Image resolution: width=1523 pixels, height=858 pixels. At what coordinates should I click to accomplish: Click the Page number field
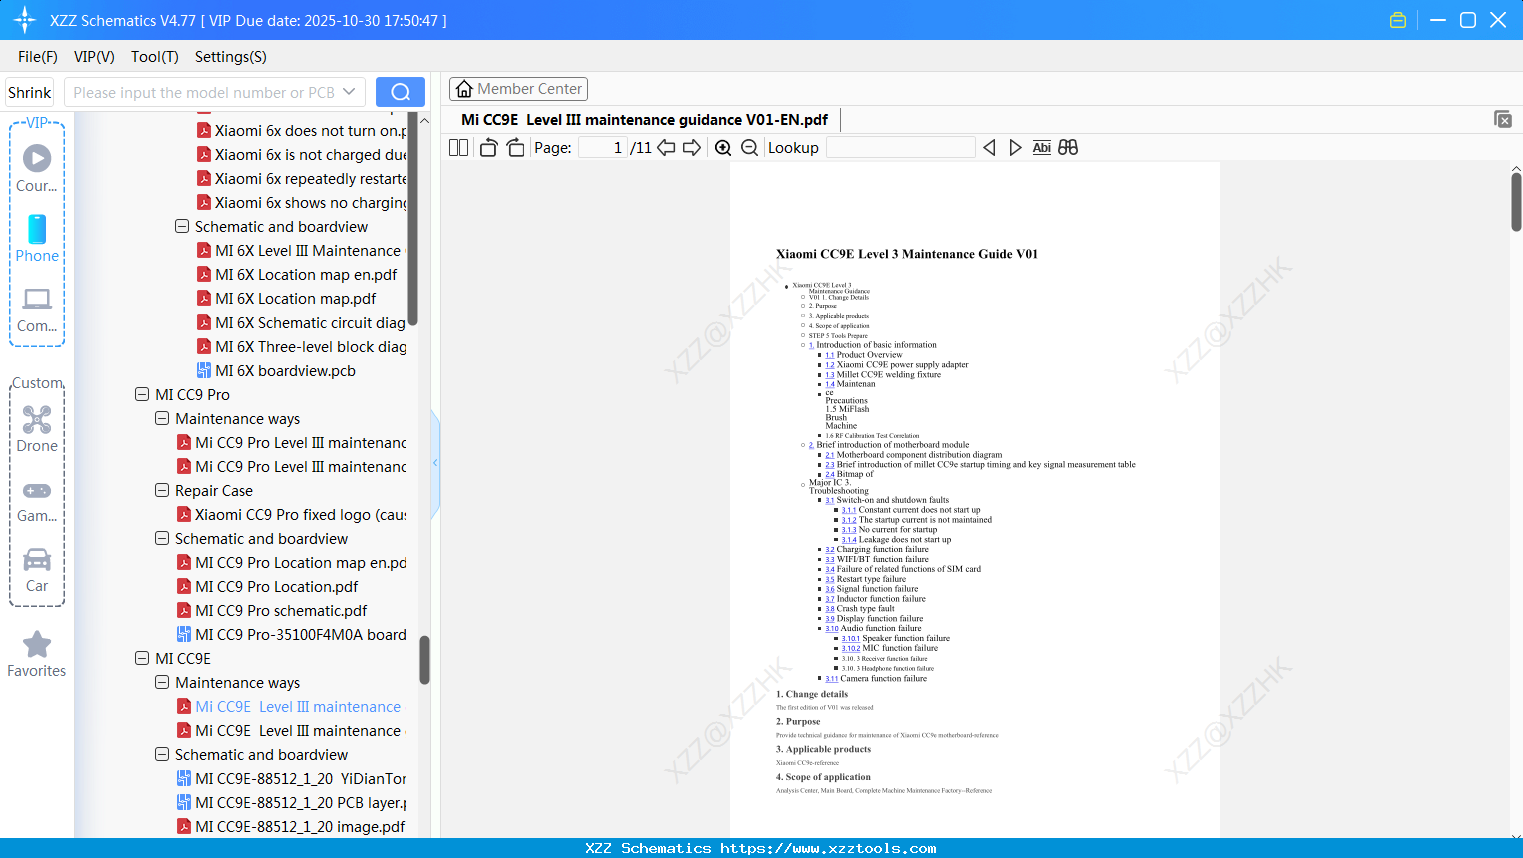603,148
